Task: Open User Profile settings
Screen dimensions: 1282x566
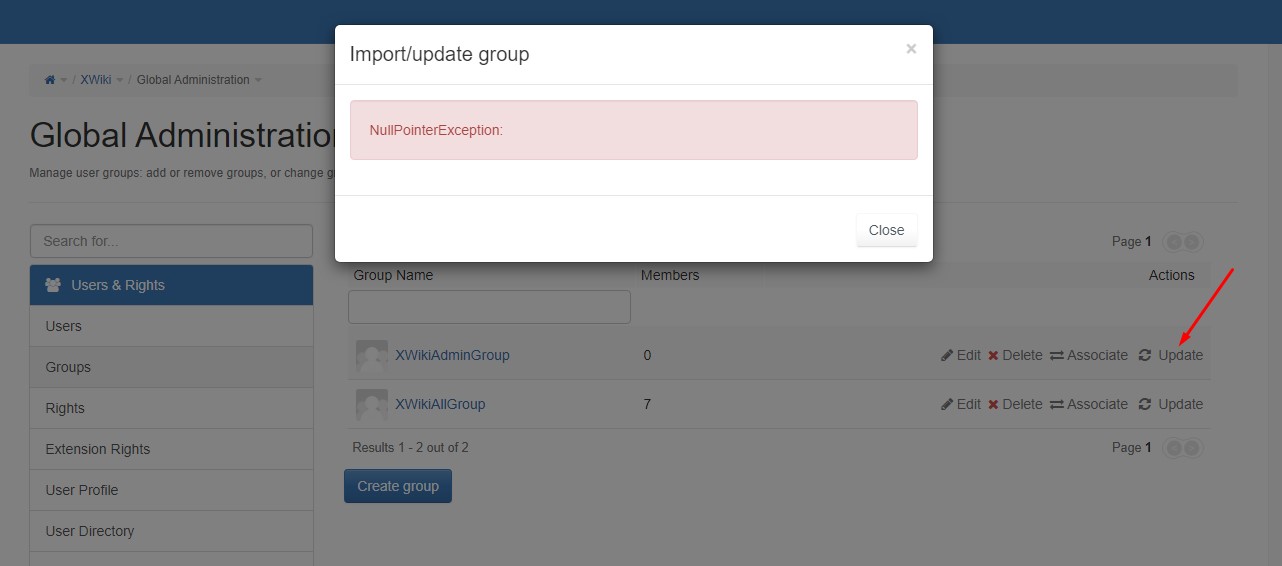Action: (x=171, y=490)
